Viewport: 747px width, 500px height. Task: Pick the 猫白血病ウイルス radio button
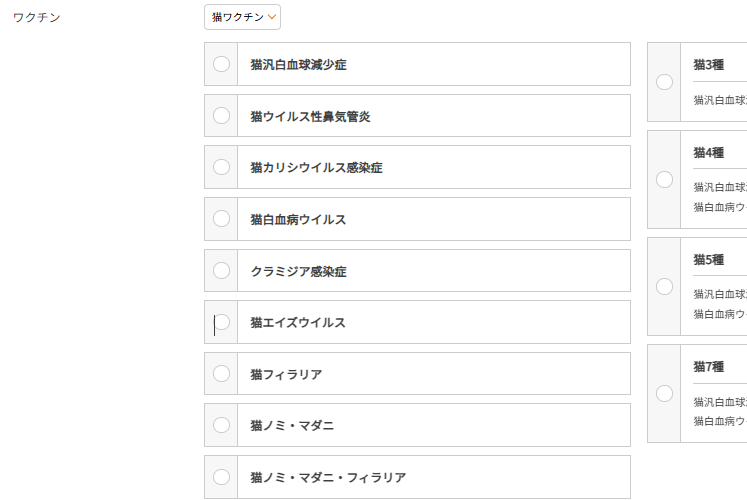[x=221, y=219]
